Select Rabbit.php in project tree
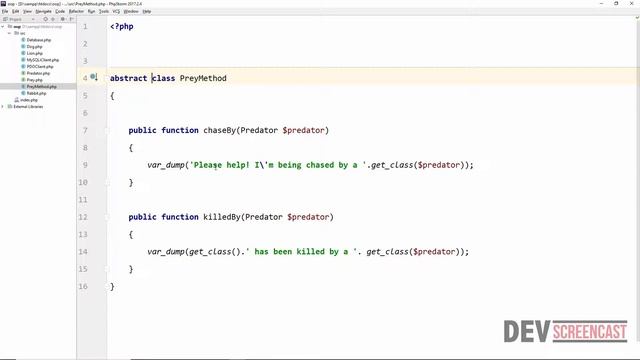The image size is (640, 360). (x=36, y=93)
